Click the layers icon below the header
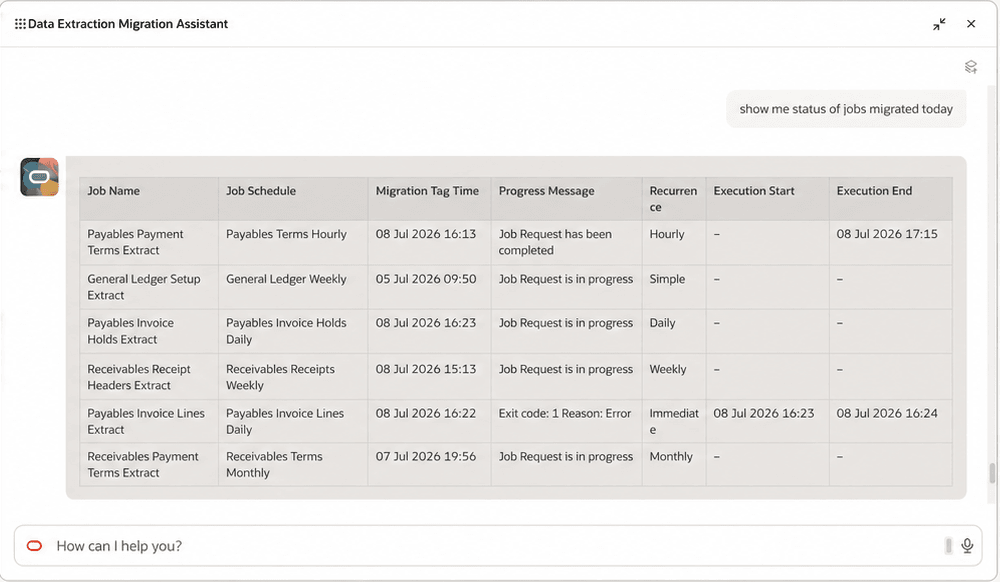1000x582 pixels. pyautogui.click(x=971, y=67)
